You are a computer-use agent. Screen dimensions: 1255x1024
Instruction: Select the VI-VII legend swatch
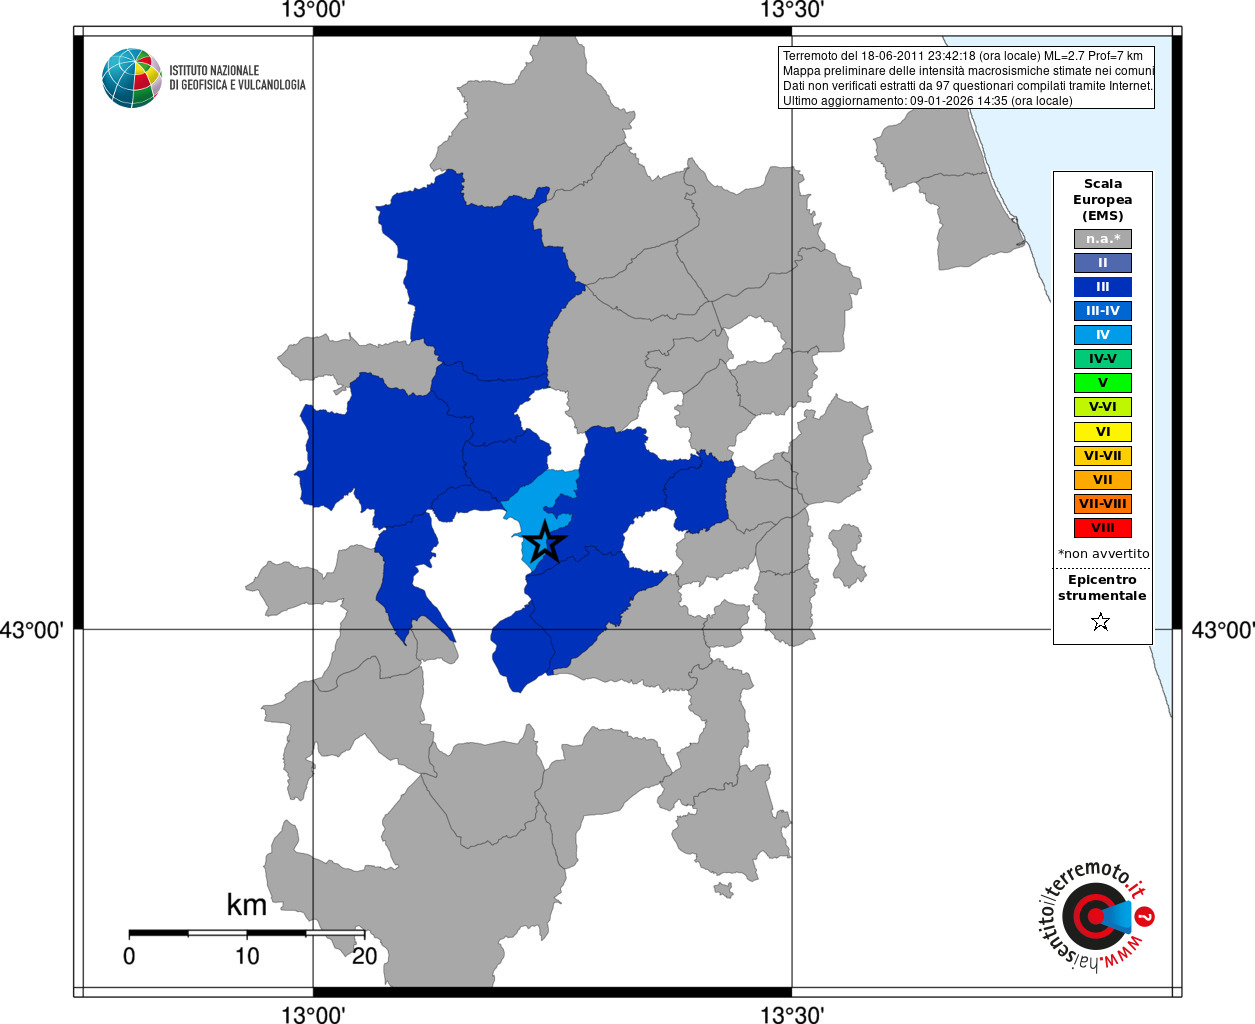click(x=1103, y=456)
